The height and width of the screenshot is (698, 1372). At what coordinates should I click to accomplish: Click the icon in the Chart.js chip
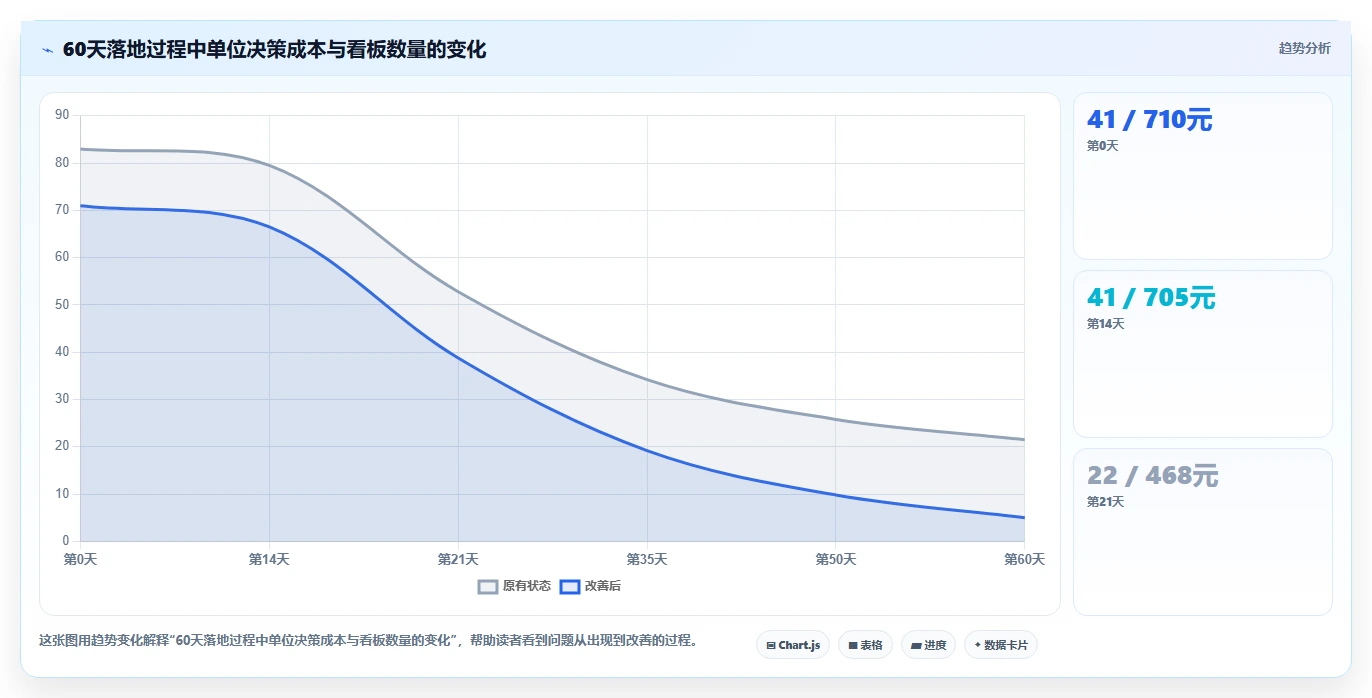(x=771, y=646)
